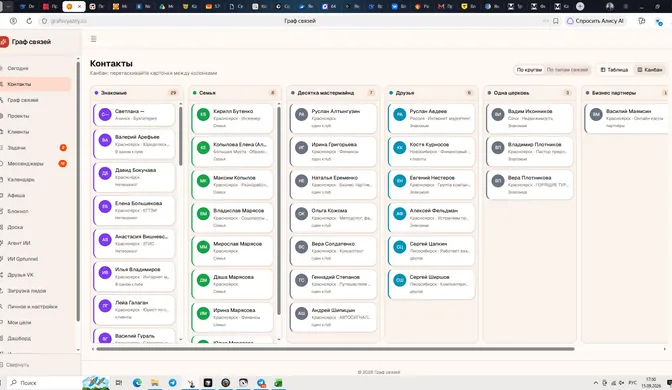Click the hamburger menu icon above Контакты

click(93, 39)
